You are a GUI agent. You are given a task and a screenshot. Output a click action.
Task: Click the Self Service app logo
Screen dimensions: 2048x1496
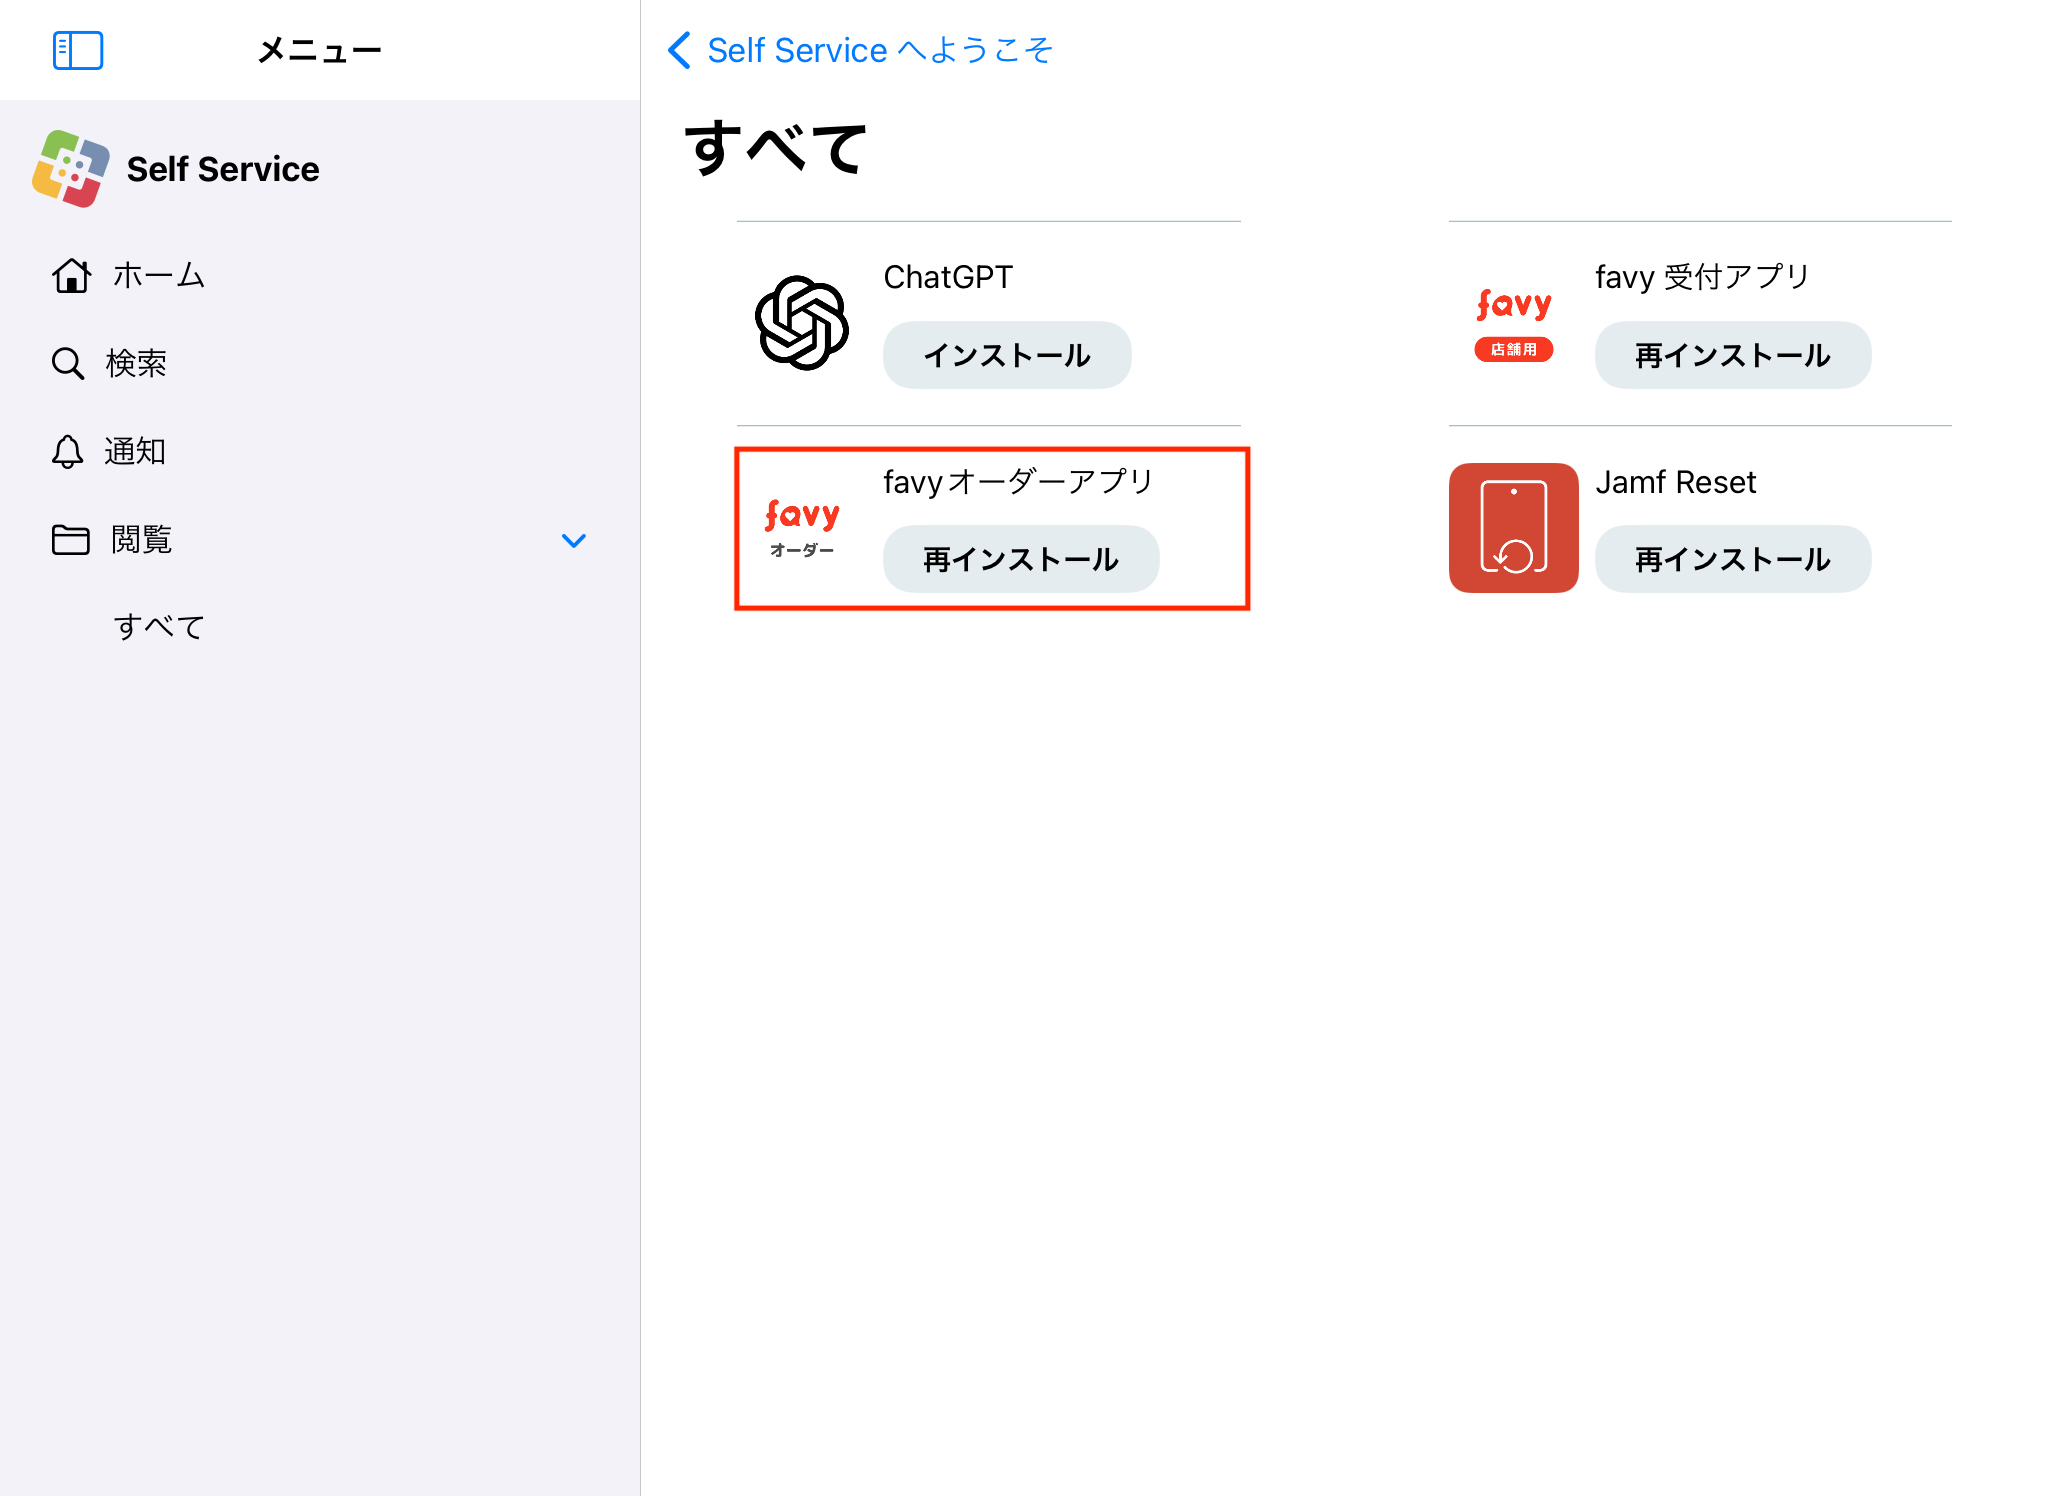point(71,169)
